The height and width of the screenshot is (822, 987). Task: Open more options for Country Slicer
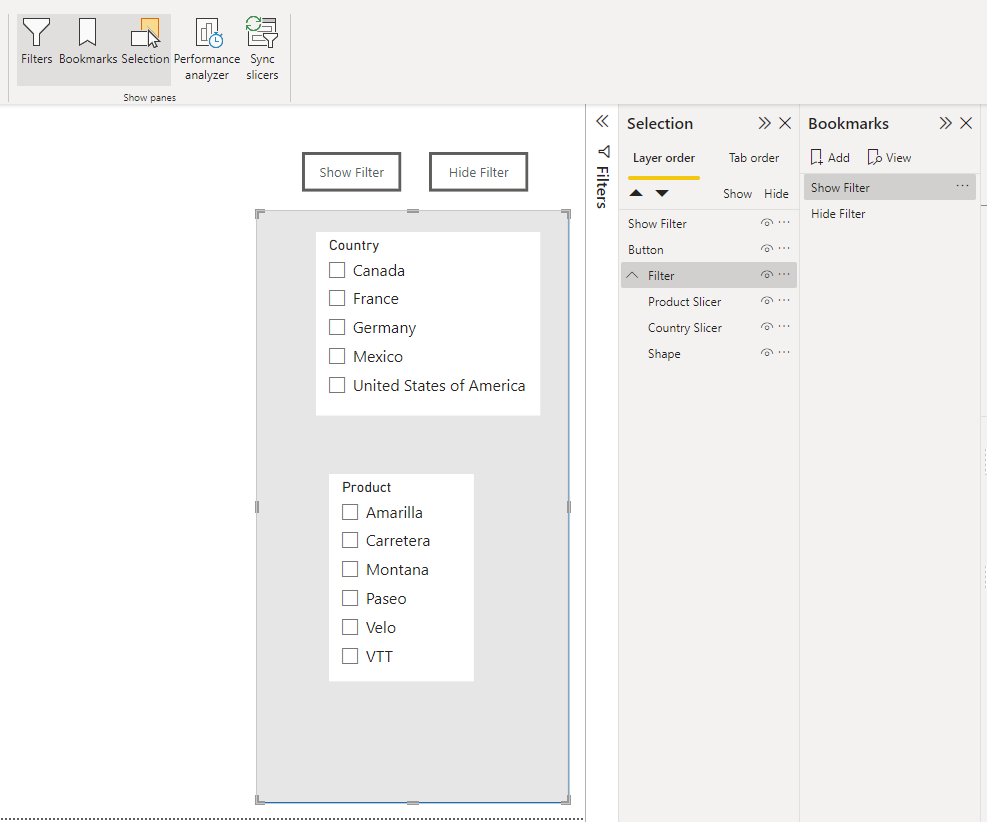(x=784, y=326)
